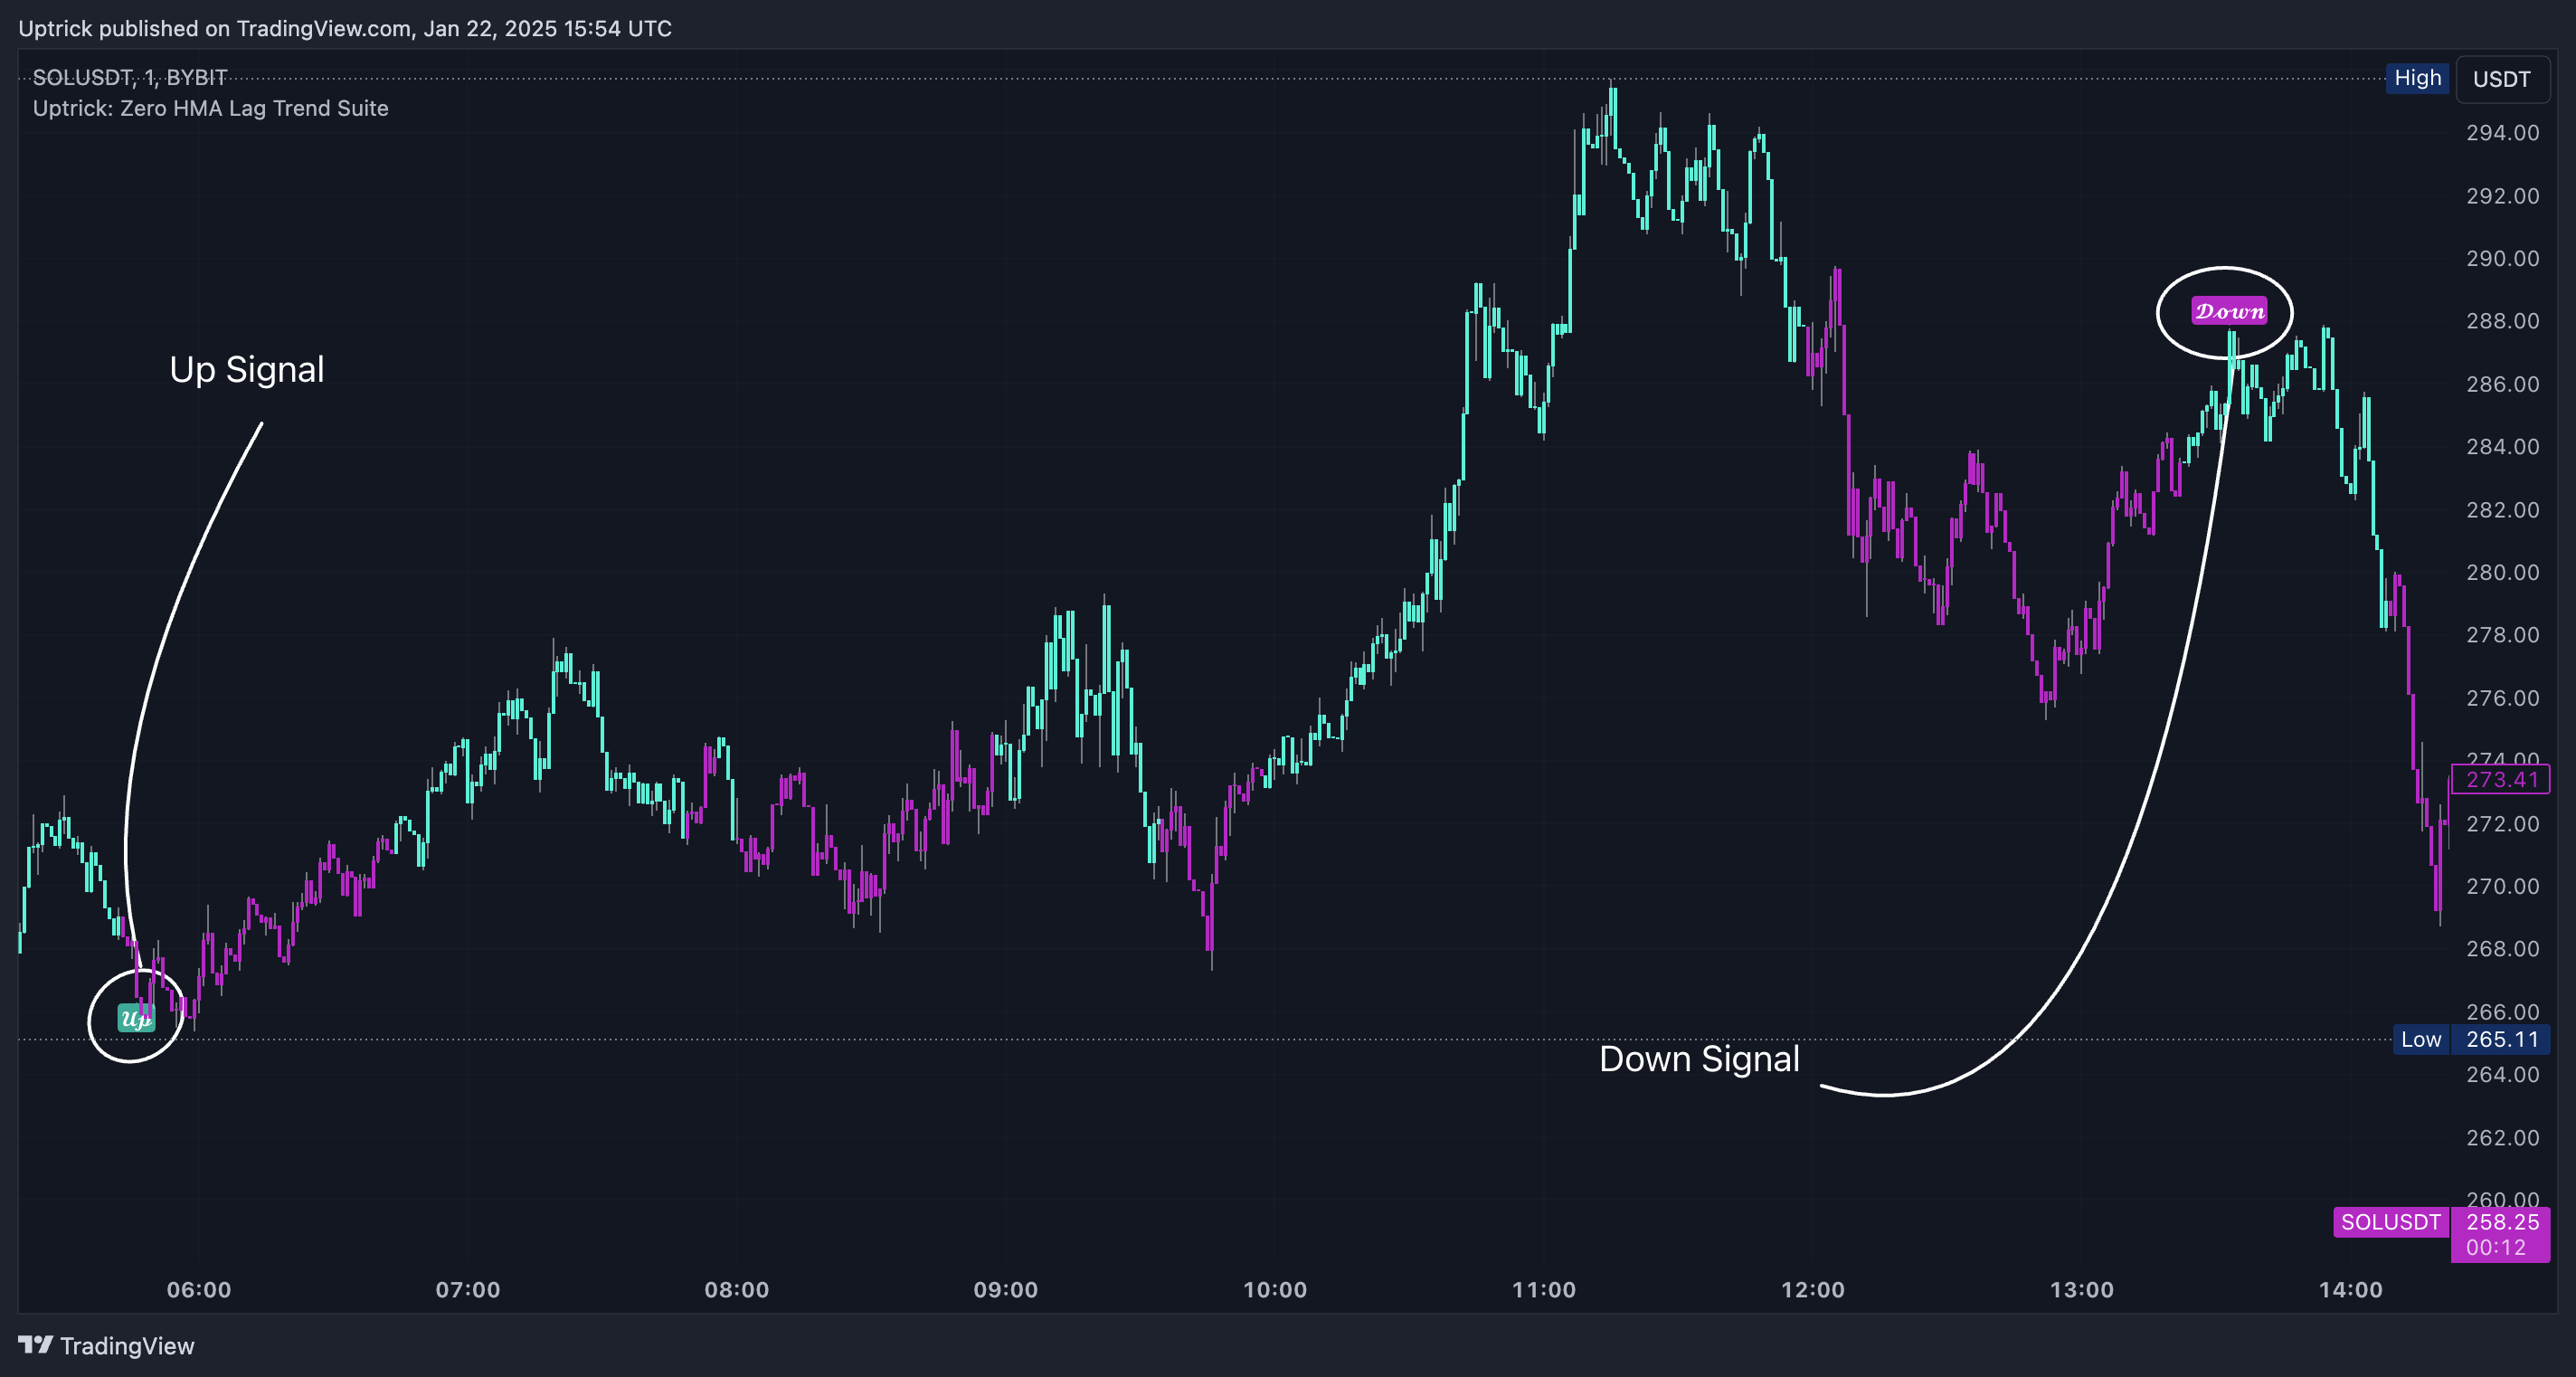Click the 'Down Signal' text annotation

click(1699, 1059)
